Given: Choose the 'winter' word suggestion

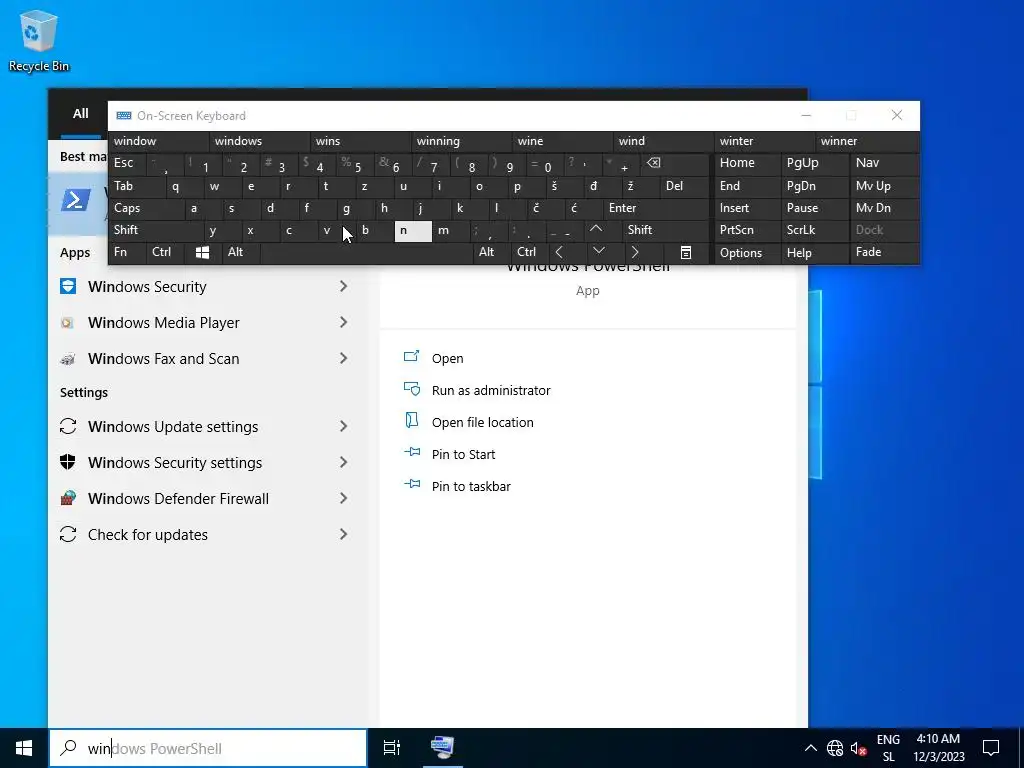Looking at the screenshot, I should pyautogui.click(x=764, y=141).
